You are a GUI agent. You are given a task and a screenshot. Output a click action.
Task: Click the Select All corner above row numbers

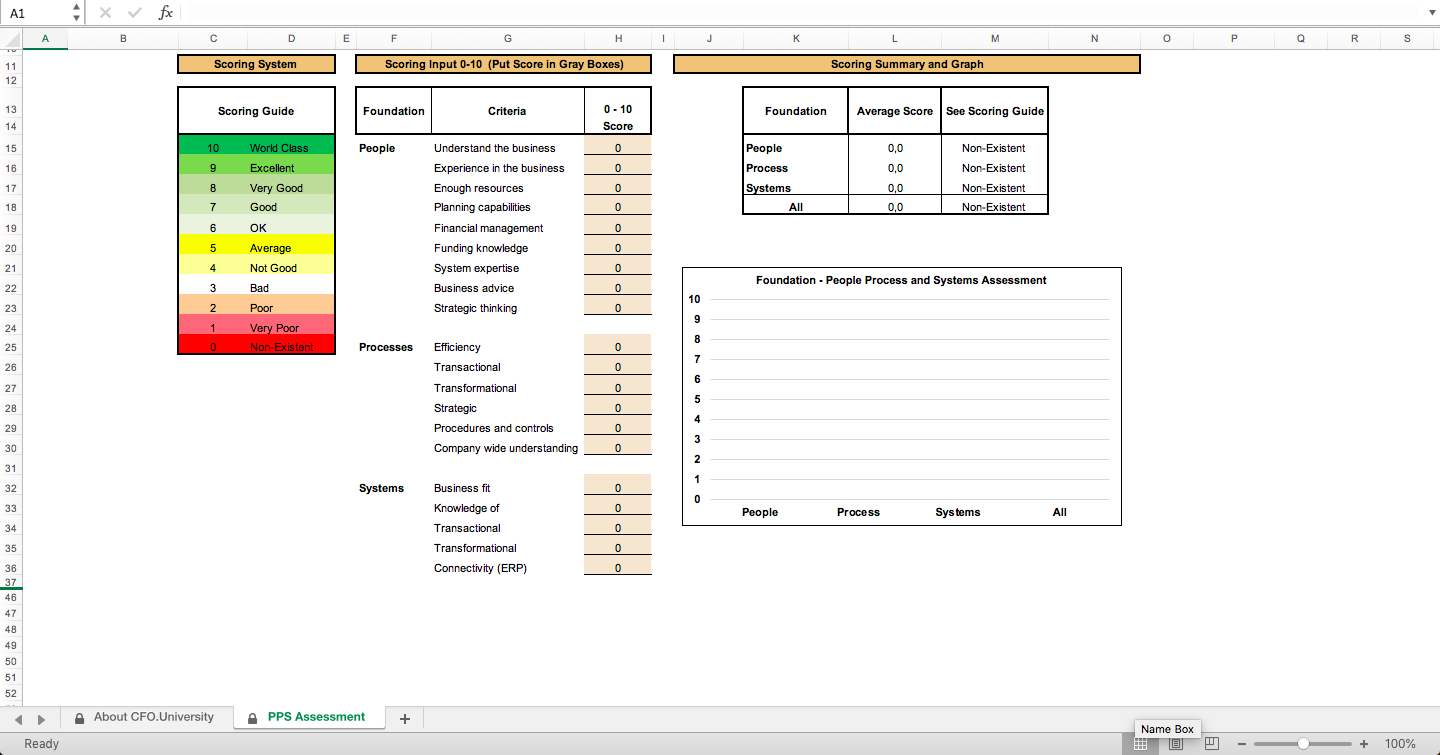click(x=11, y=39)
